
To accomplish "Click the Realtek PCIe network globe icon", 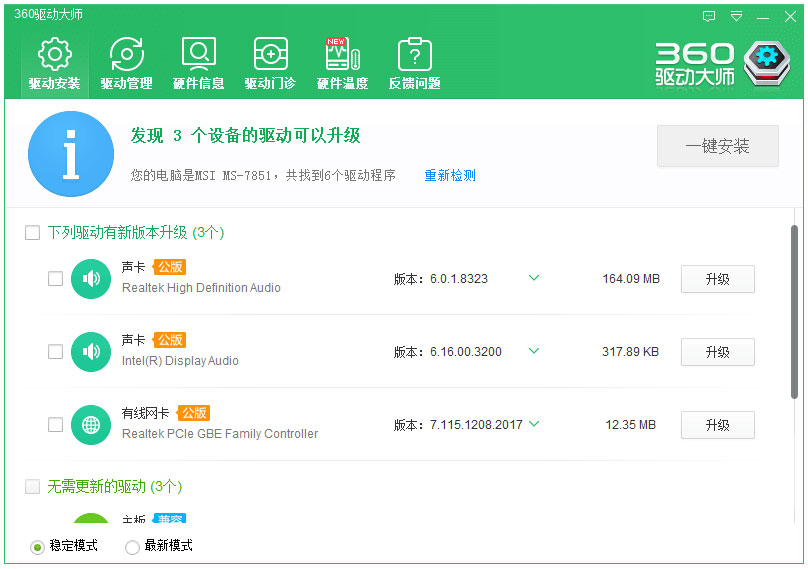I will (91, 425).
